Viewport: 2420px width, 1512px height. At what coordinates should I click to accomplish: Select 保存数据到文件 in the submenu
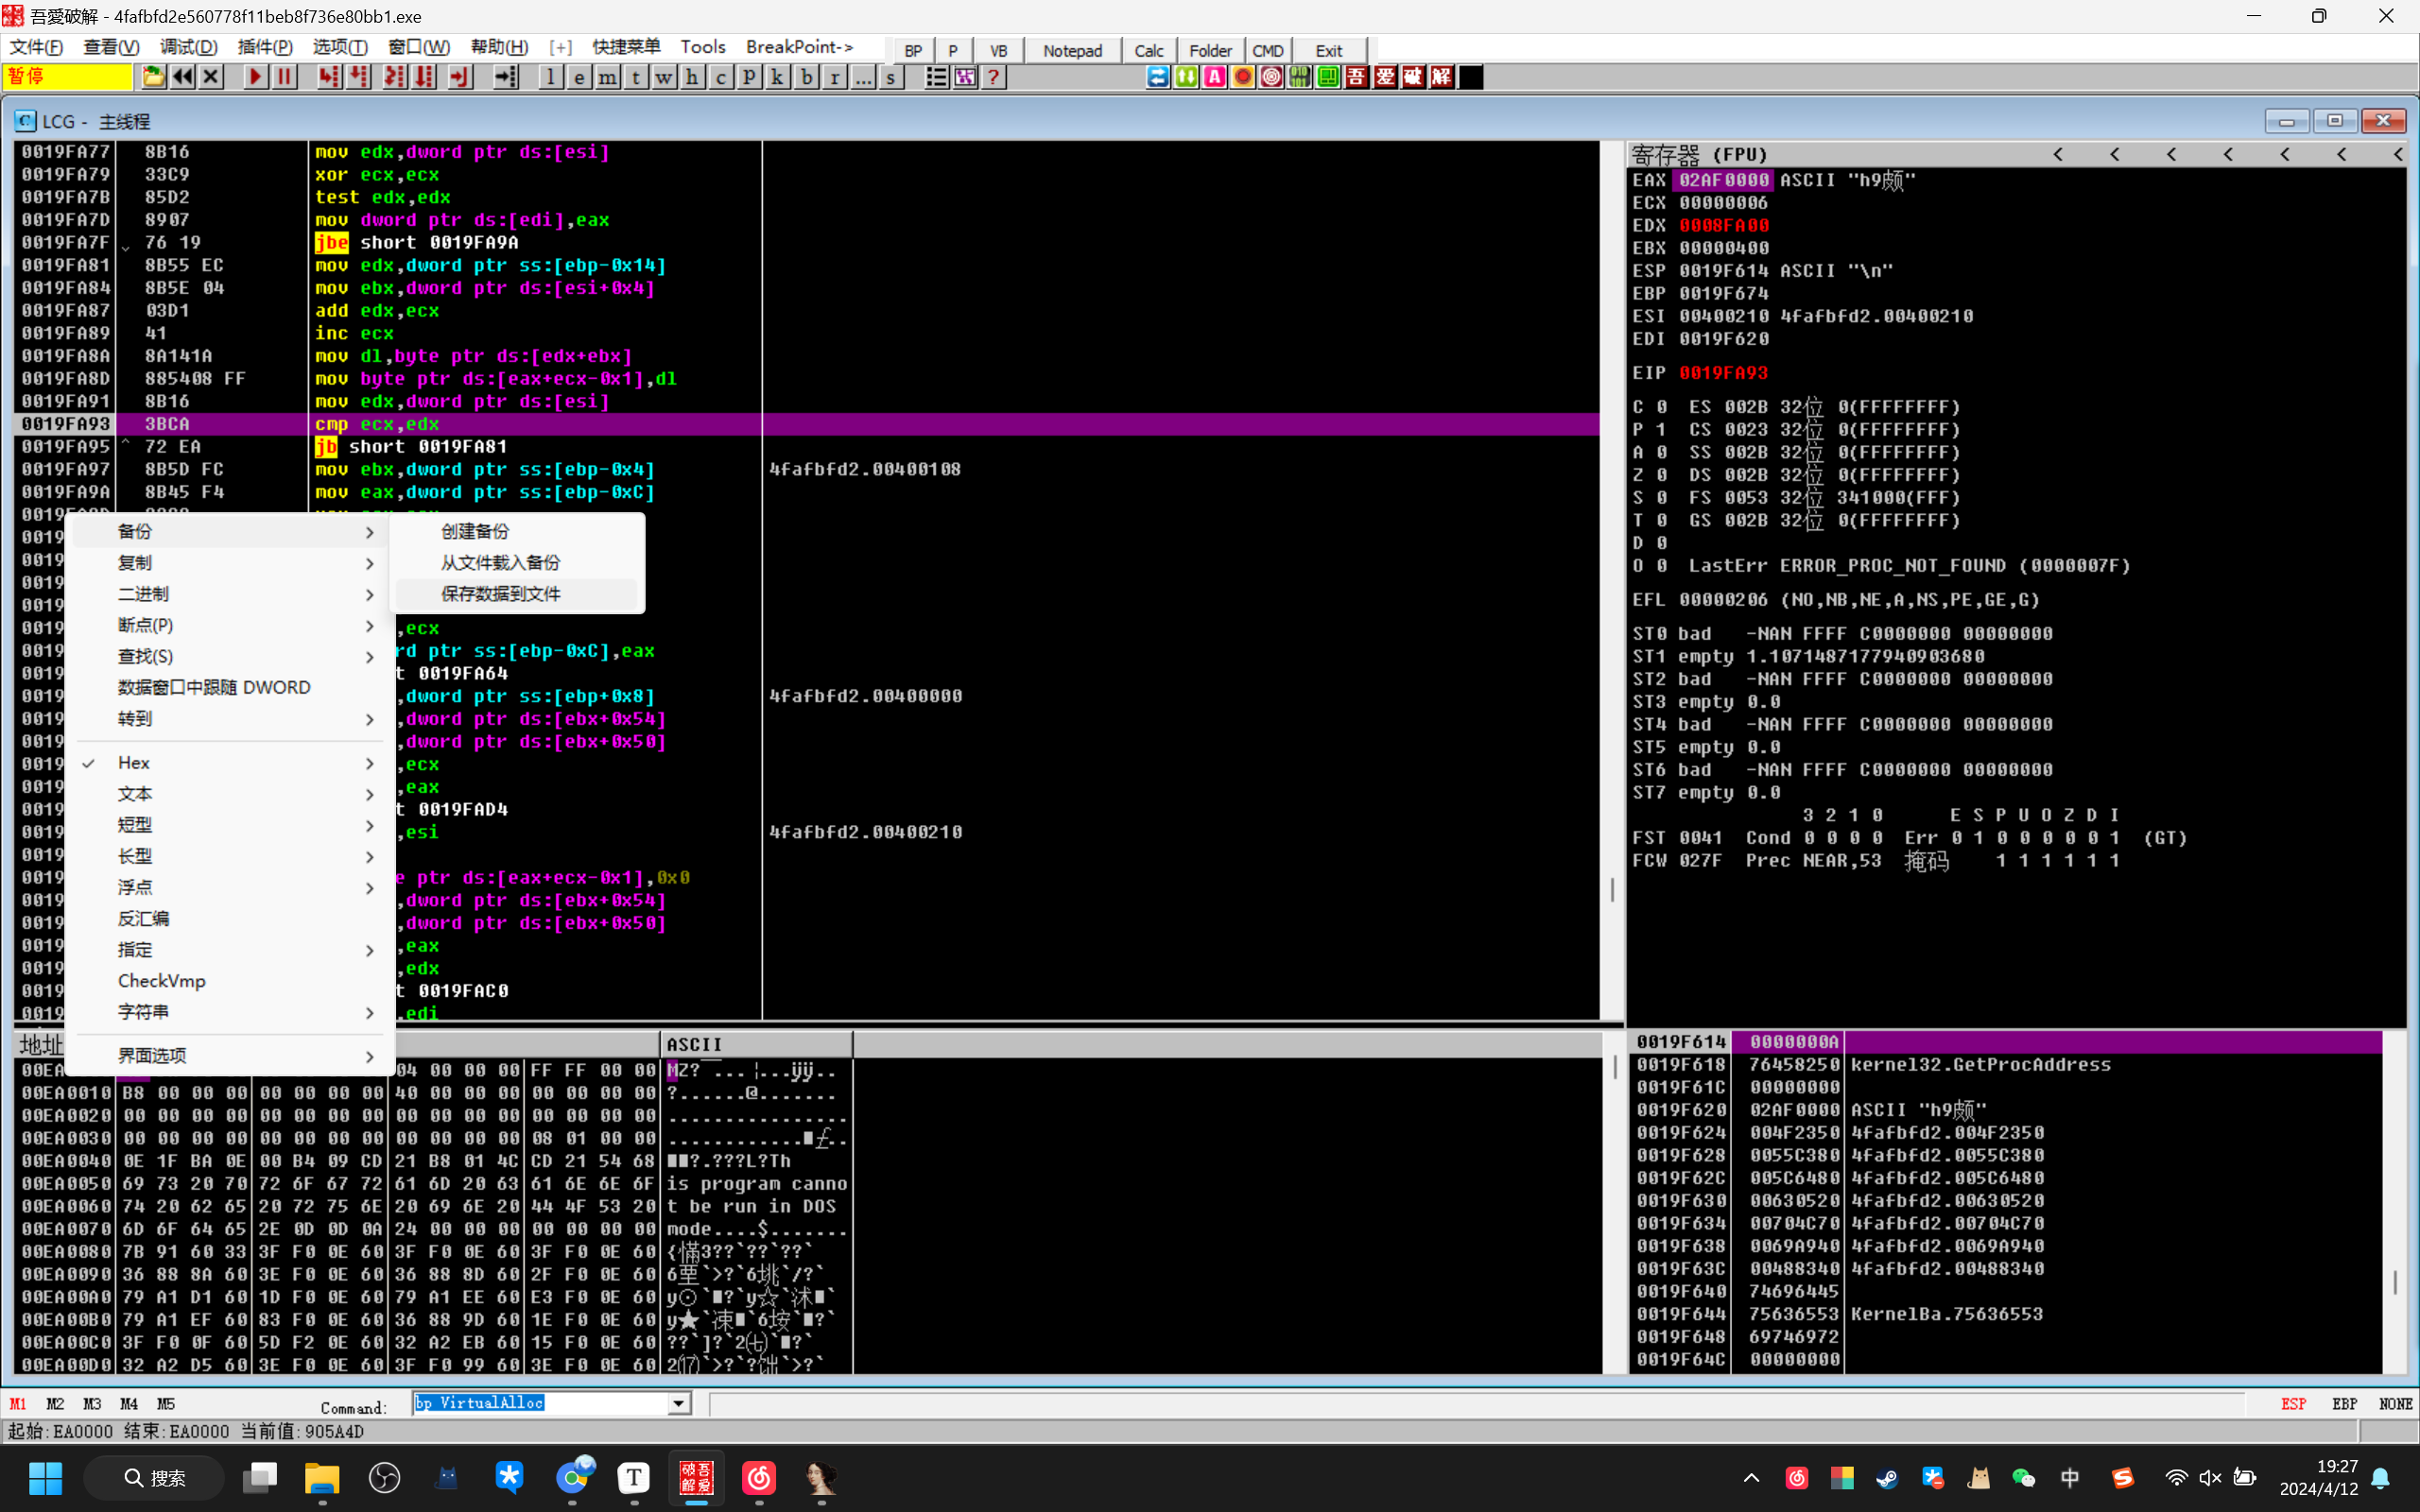516,594
